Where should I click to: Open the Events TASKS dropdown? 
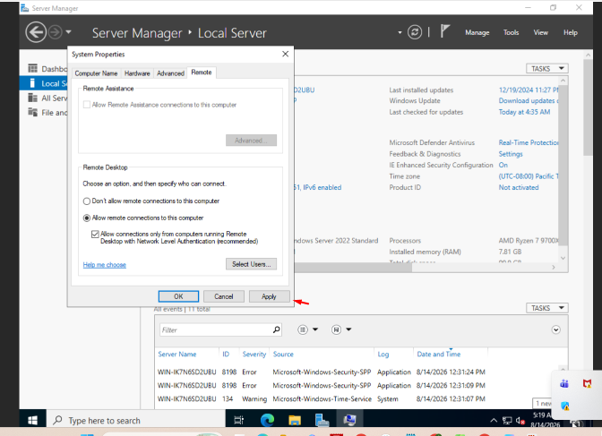tap(547, 308)
